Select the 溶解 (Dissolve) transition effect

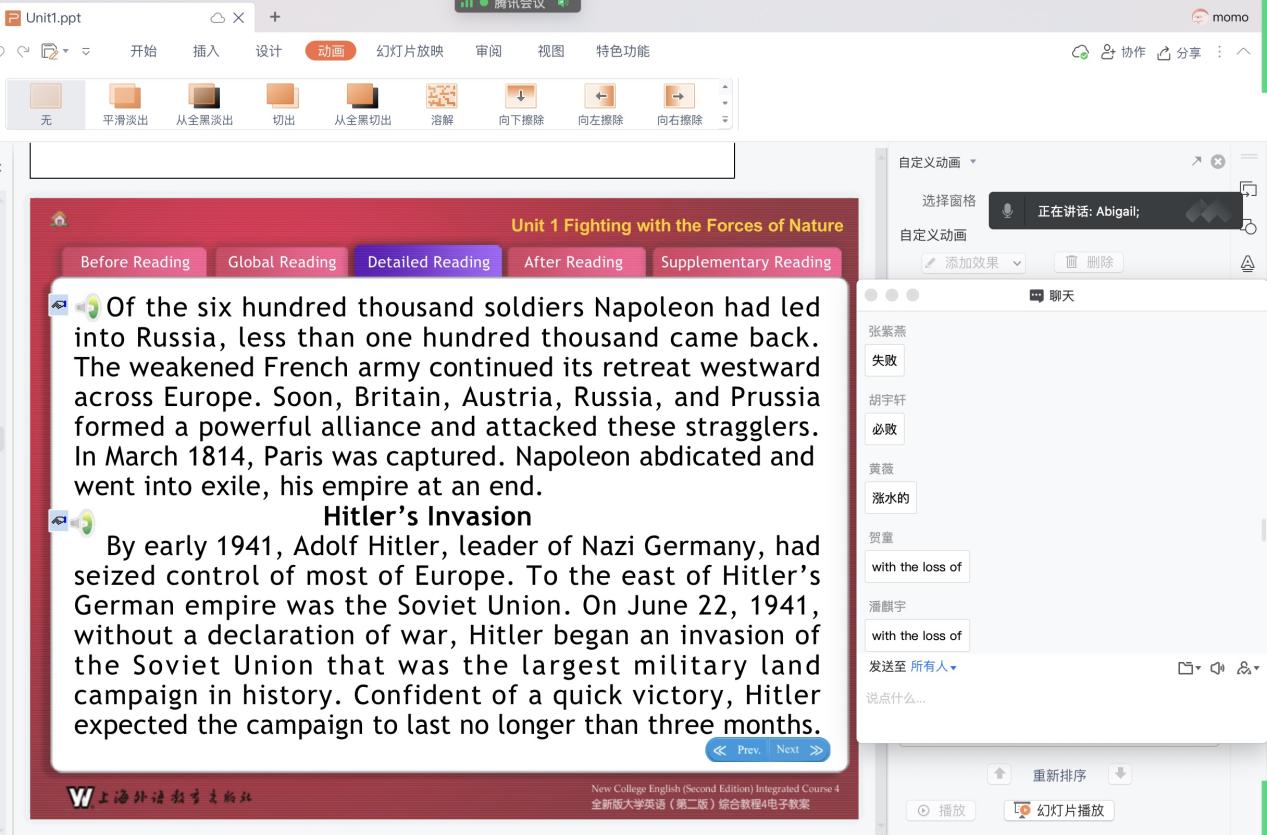click(441, 104)
